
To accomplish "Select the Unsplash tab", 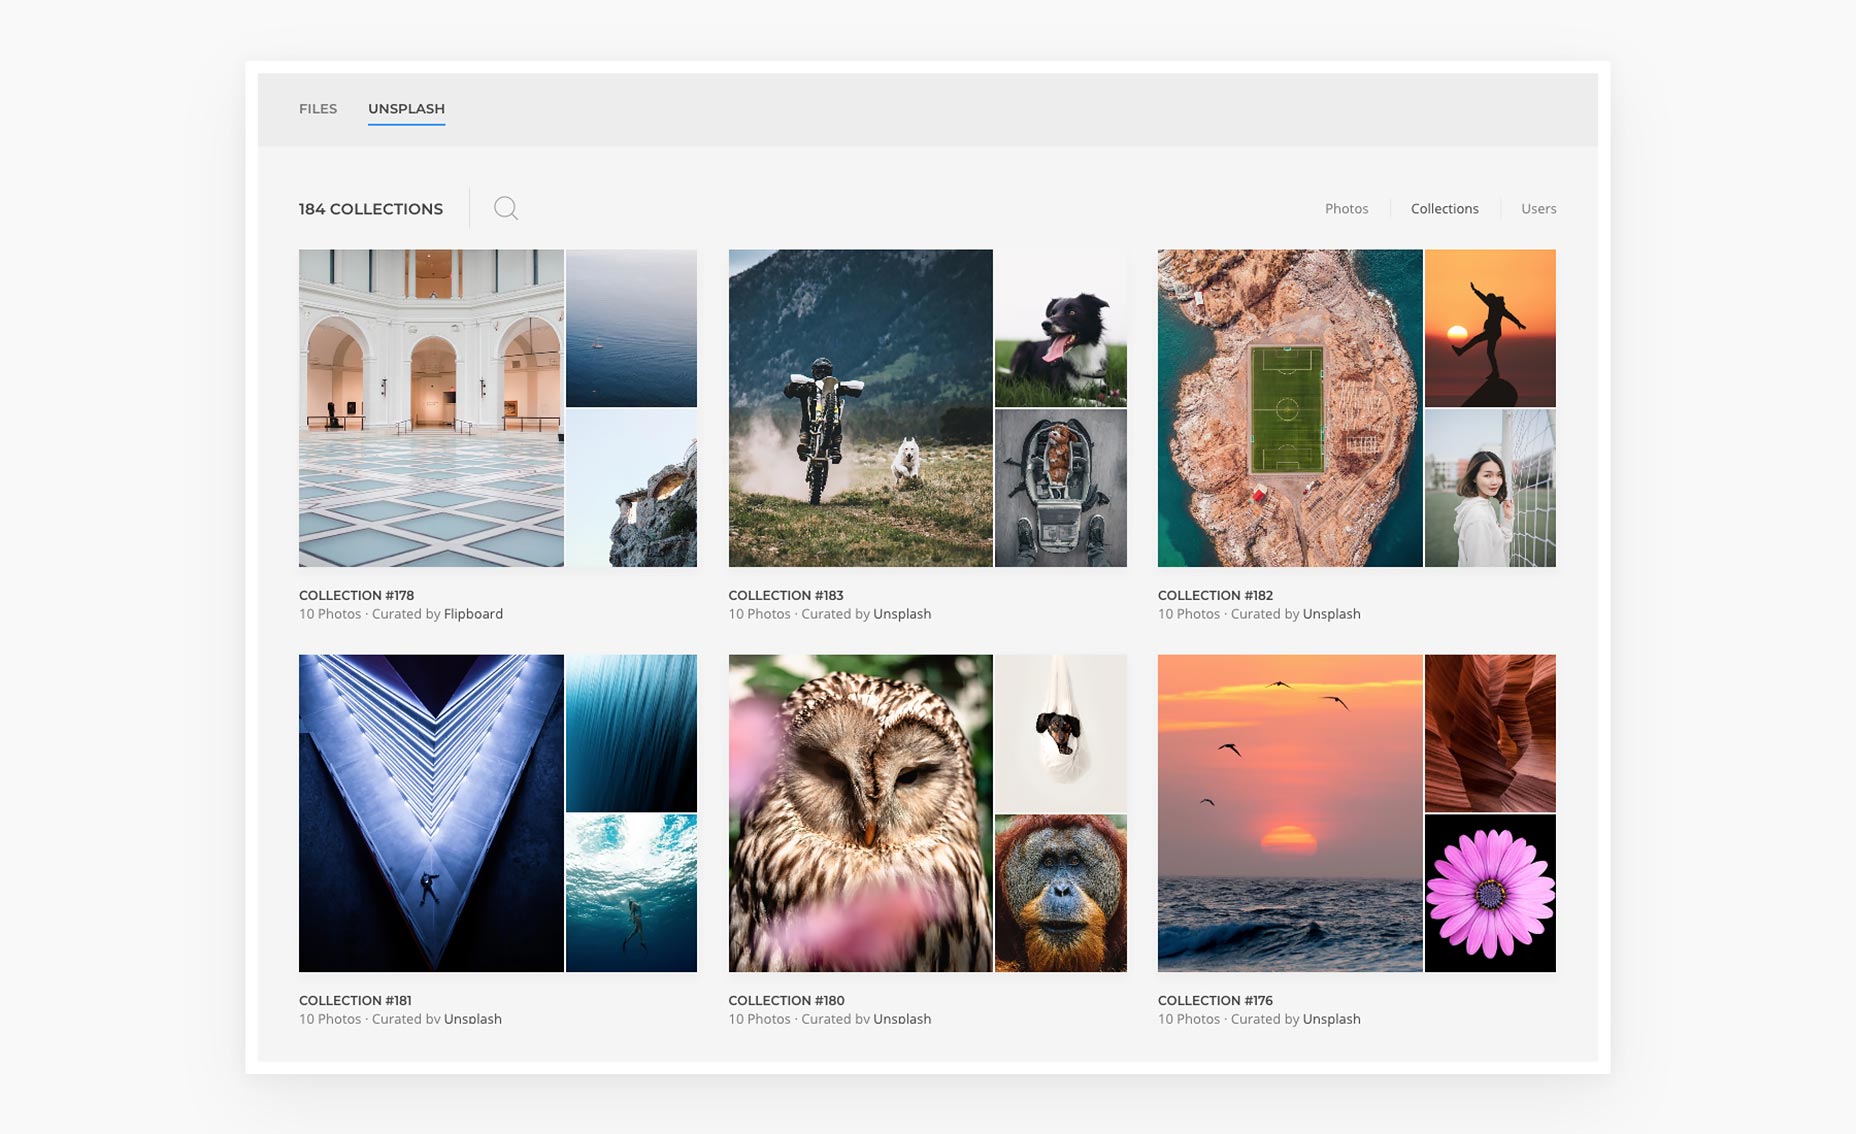I will point(406,109).
